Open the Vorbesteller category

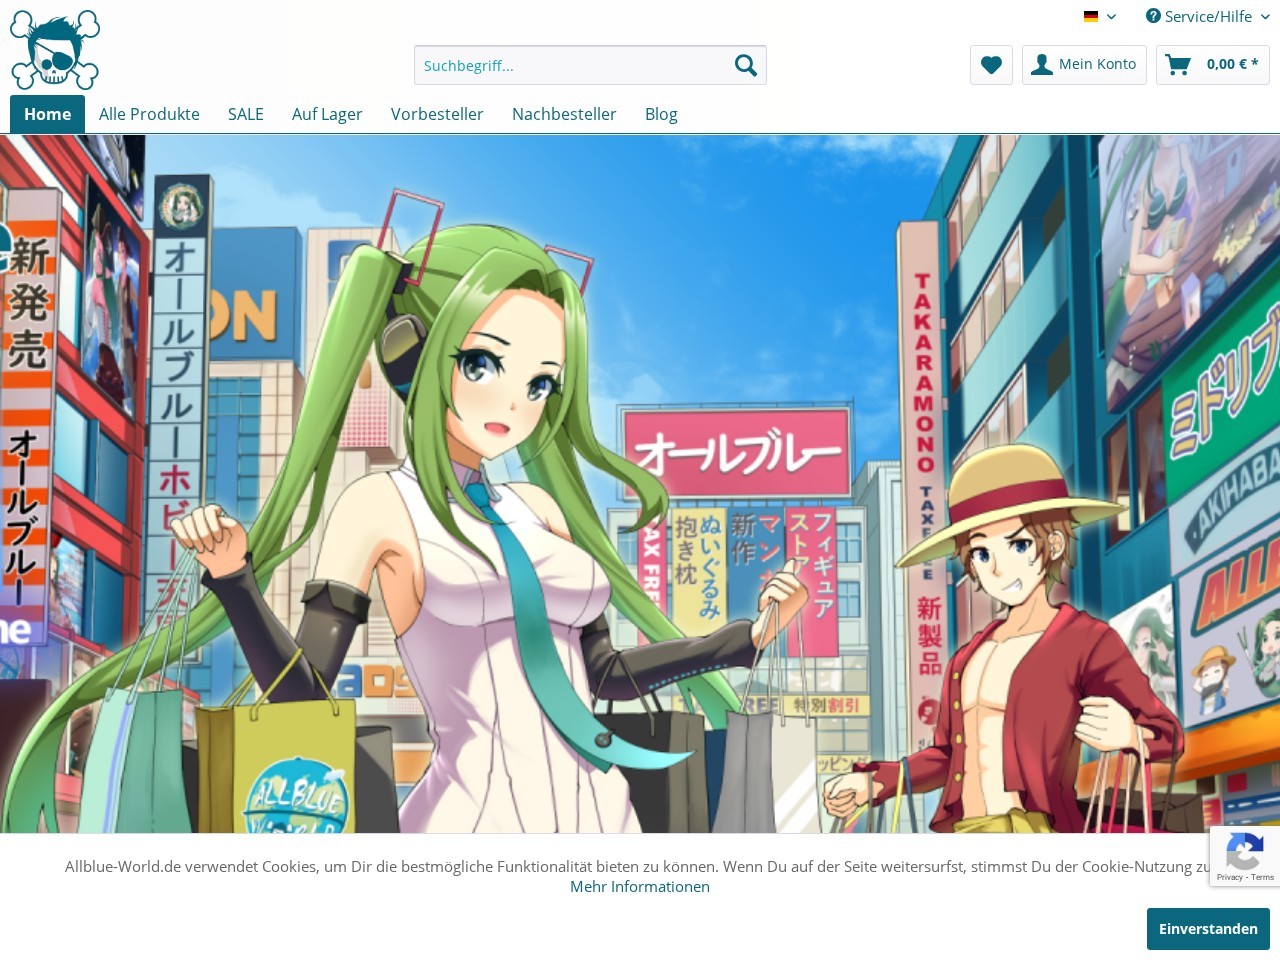[x=437, y=114]
